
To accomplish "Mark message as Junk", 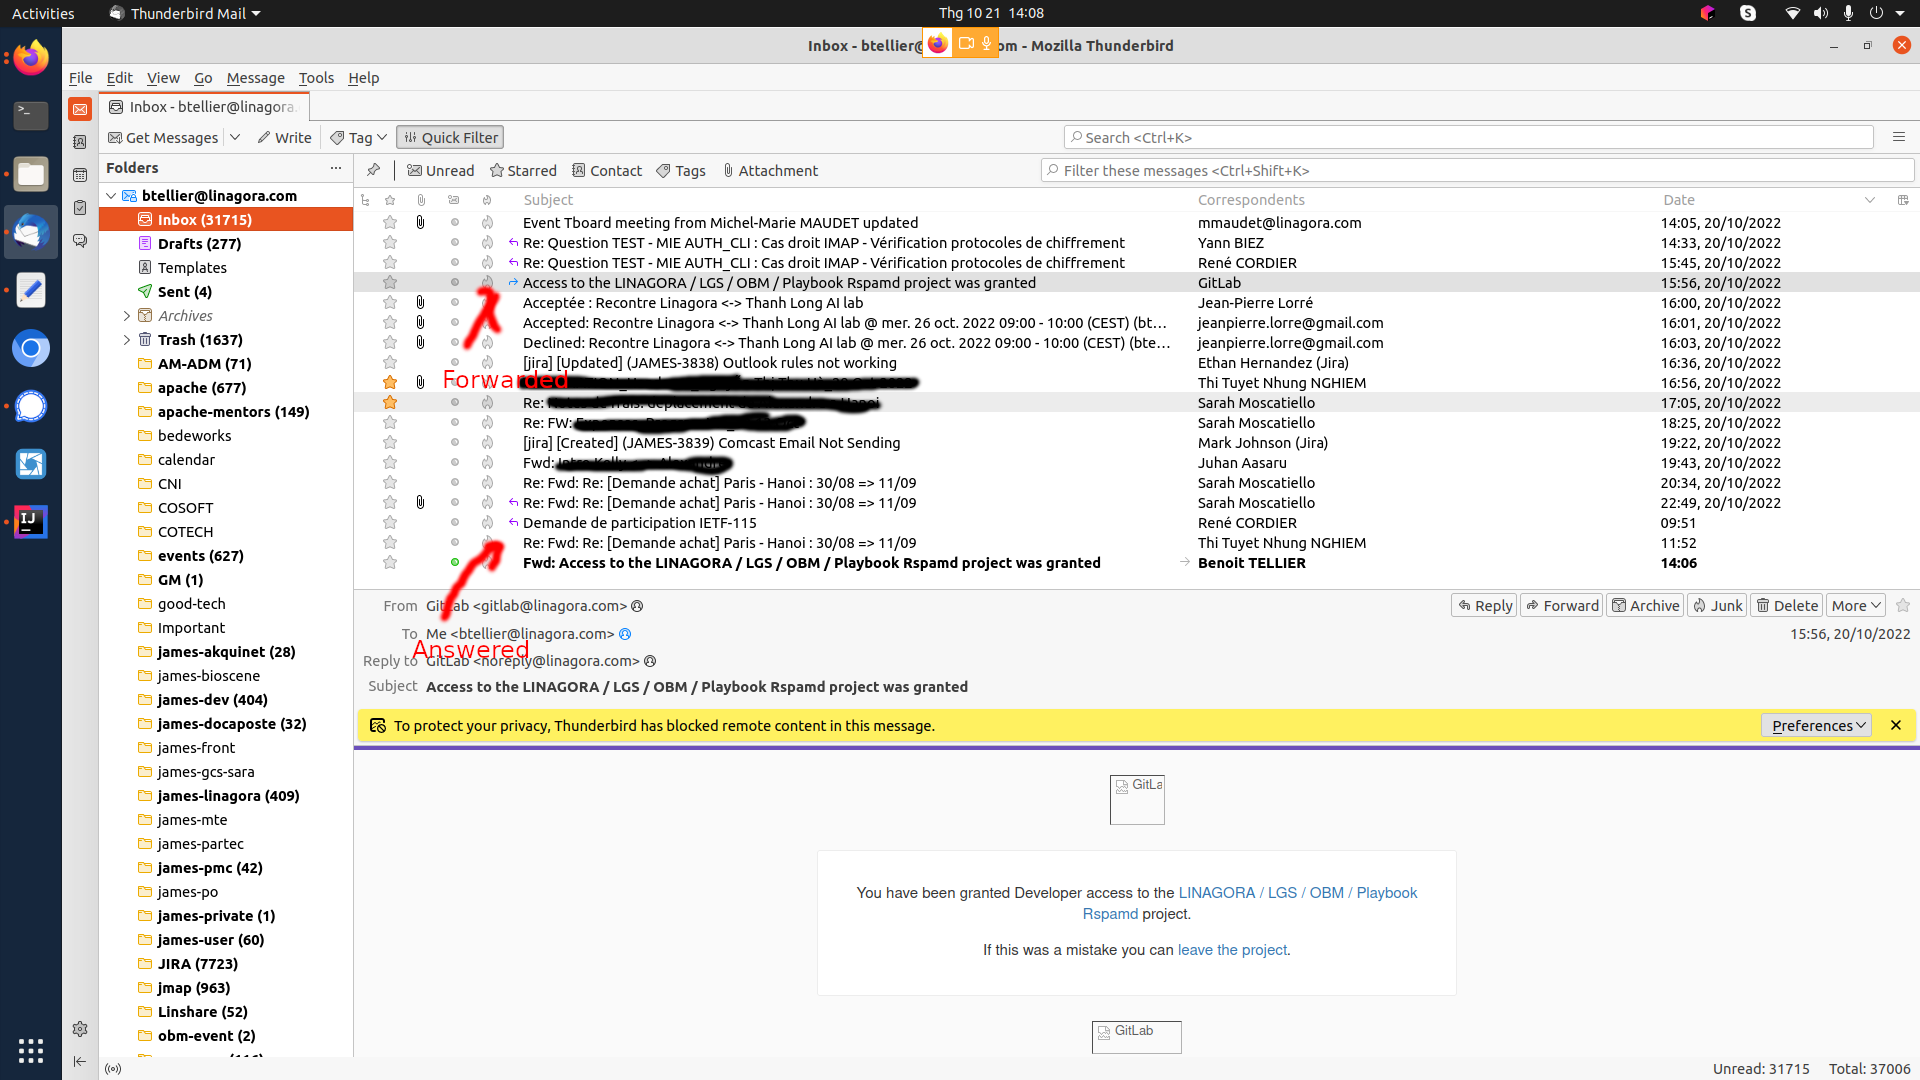I will (1717, 605).
